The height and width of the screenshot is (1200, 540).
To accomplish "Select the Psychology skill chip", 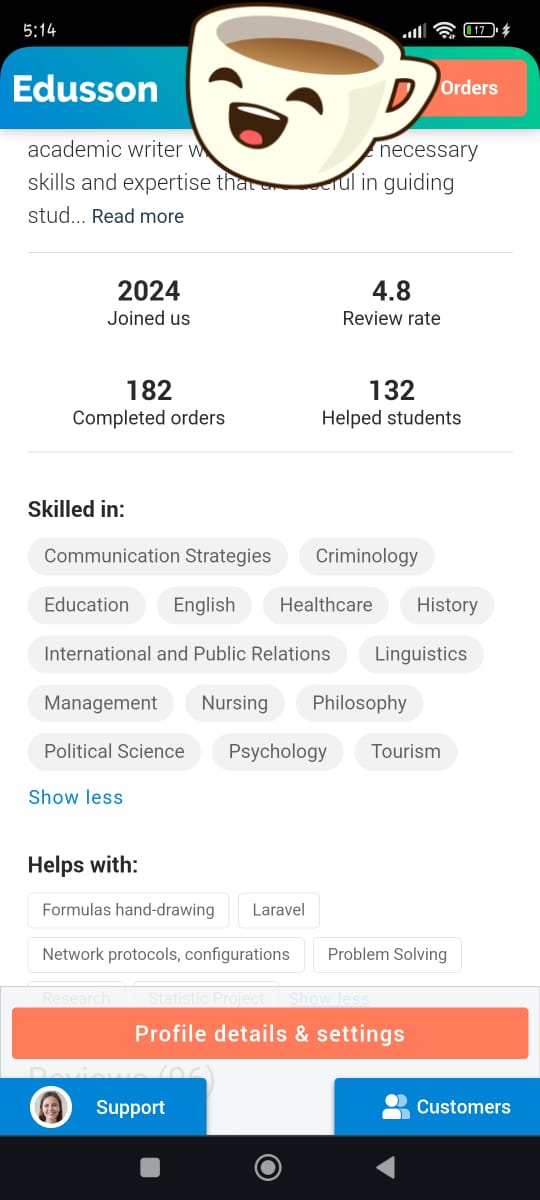I will [278, 752].
